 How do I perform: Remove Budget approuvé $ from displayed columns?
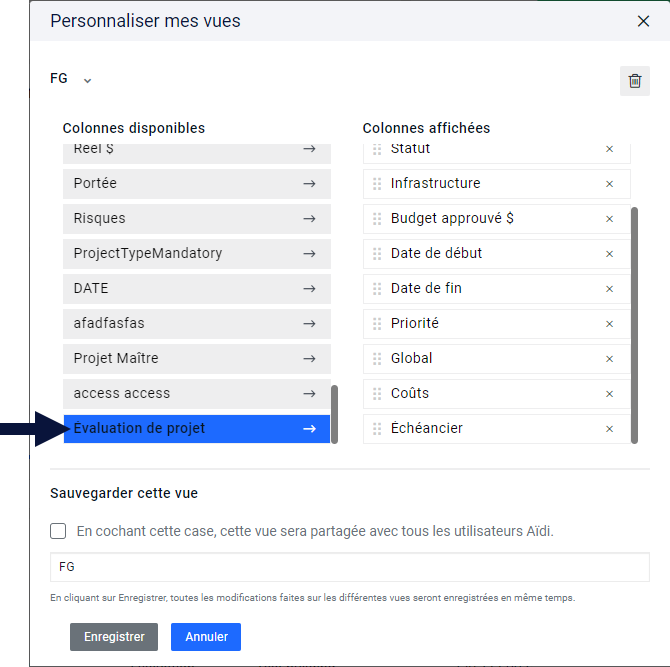609,219
